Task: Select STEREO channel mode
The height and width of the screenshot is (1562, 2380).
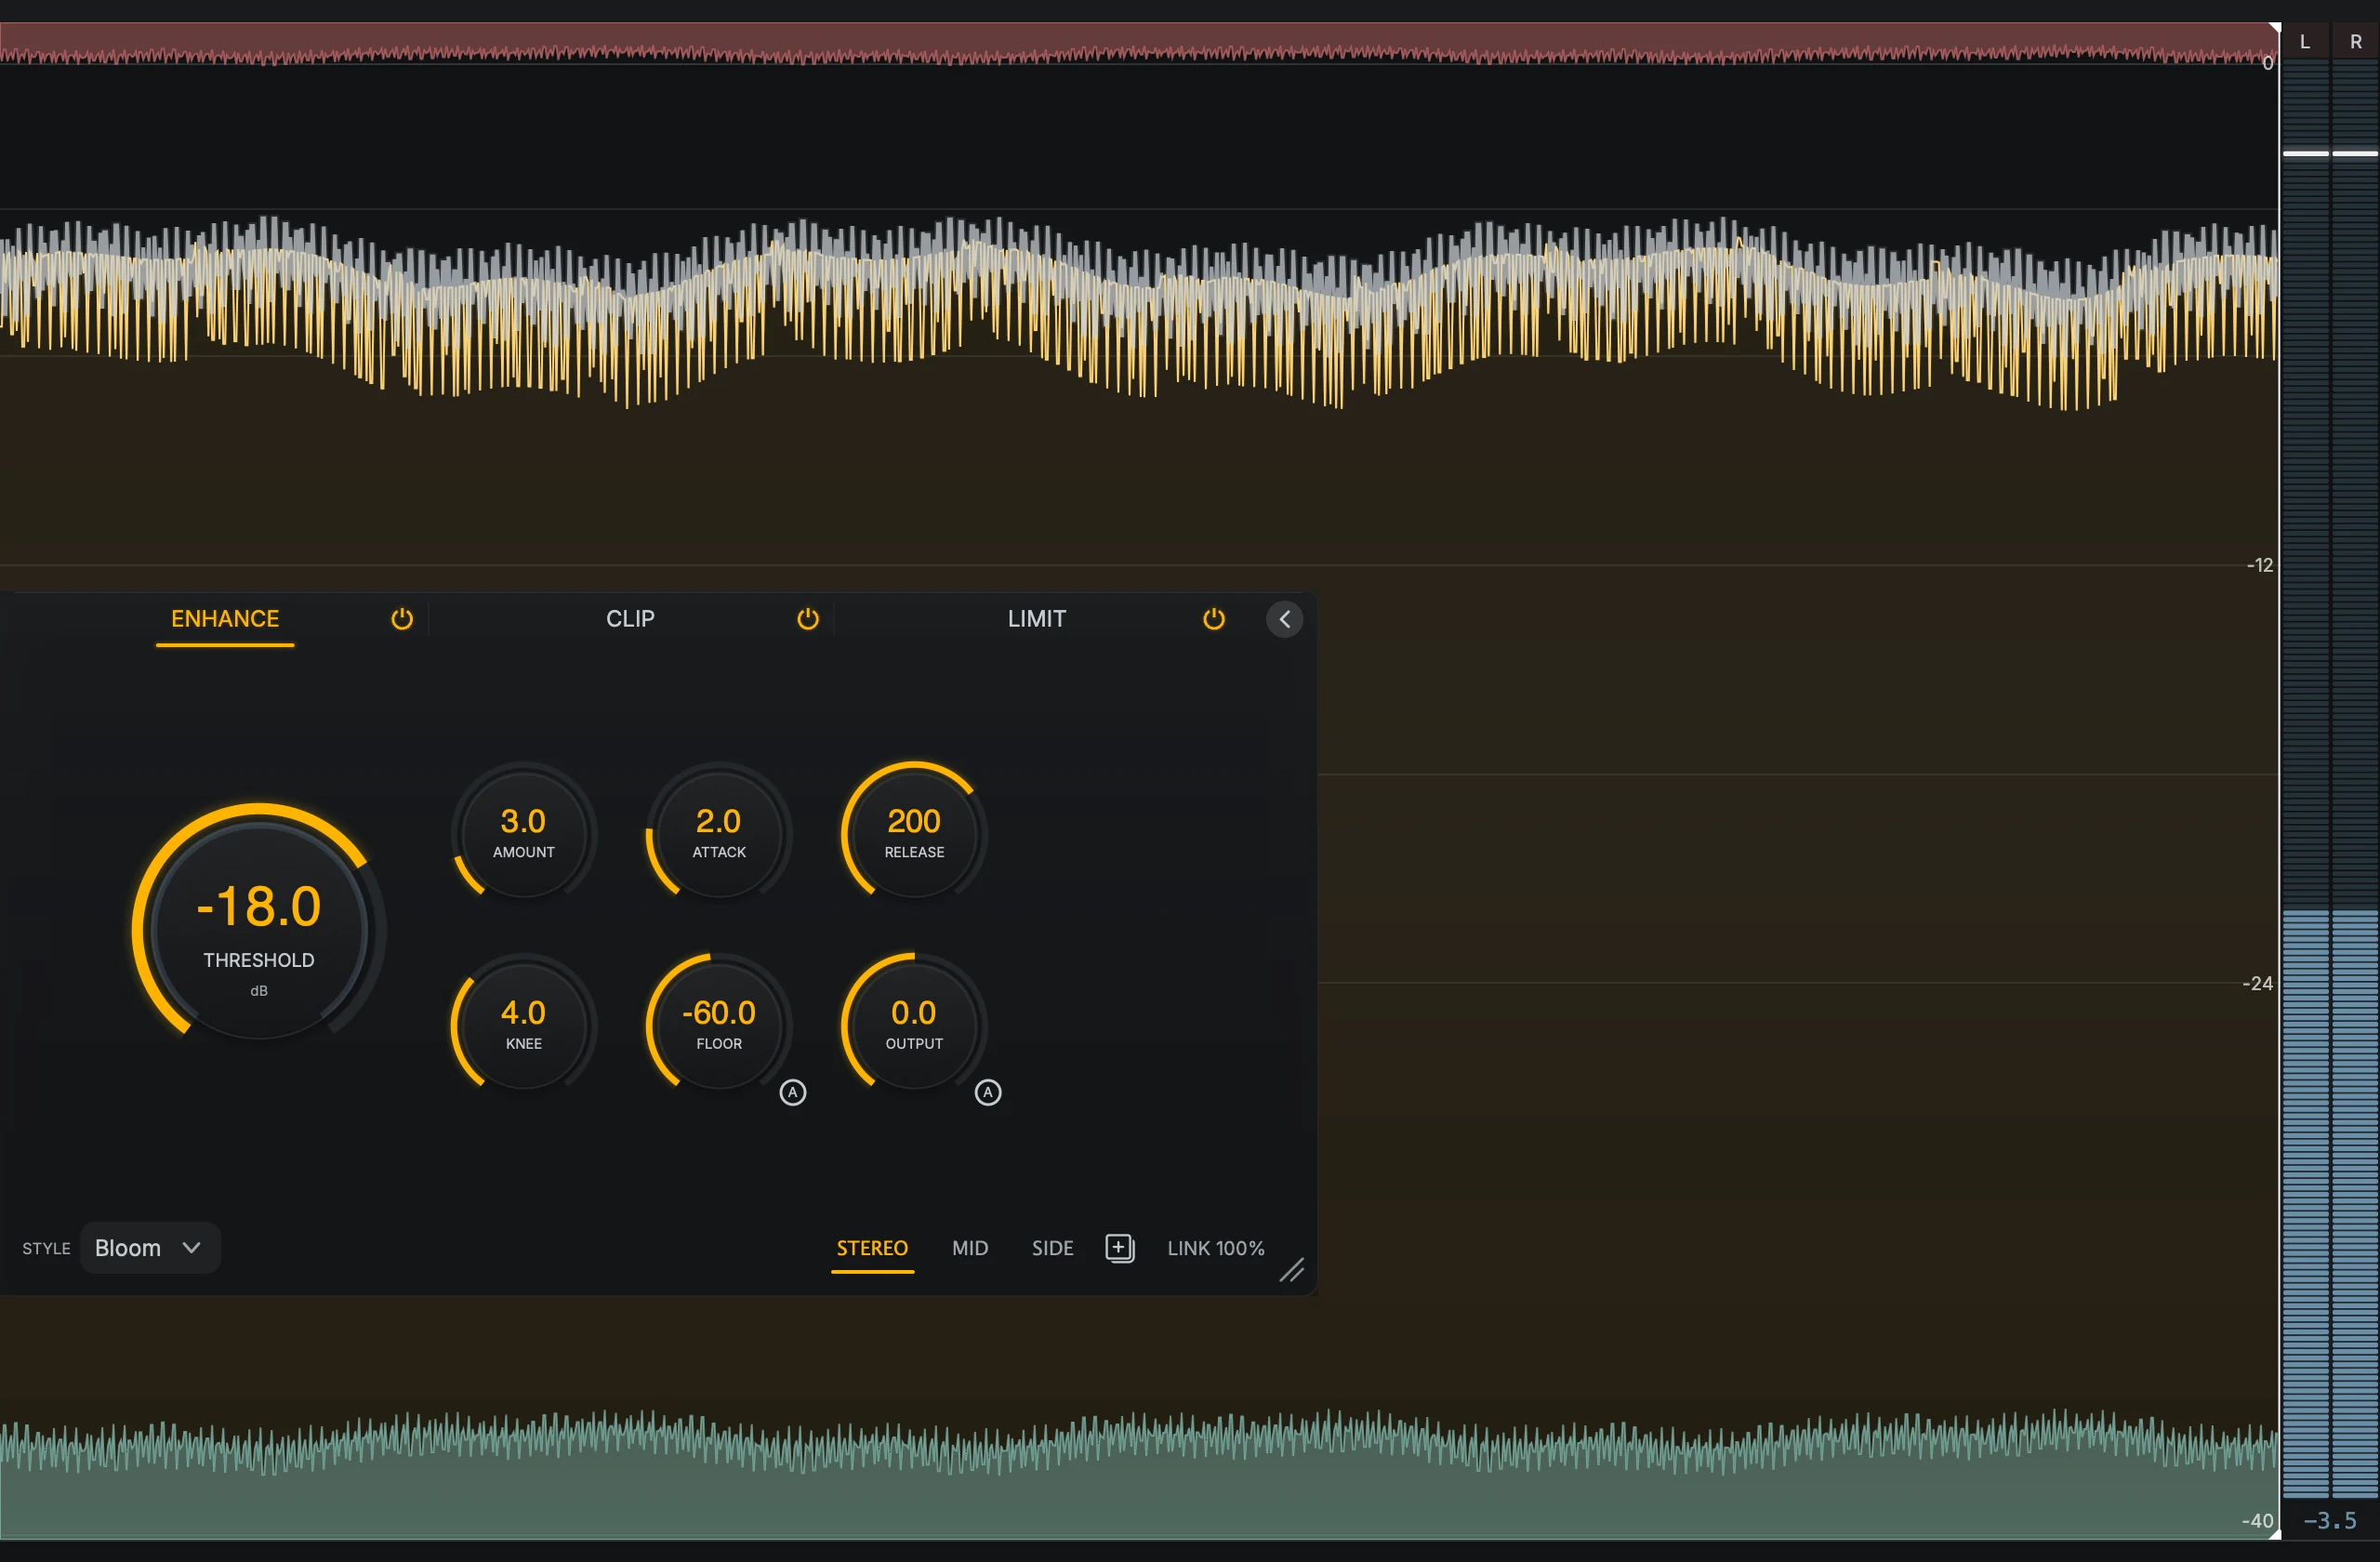Action: pos(872,1248)
